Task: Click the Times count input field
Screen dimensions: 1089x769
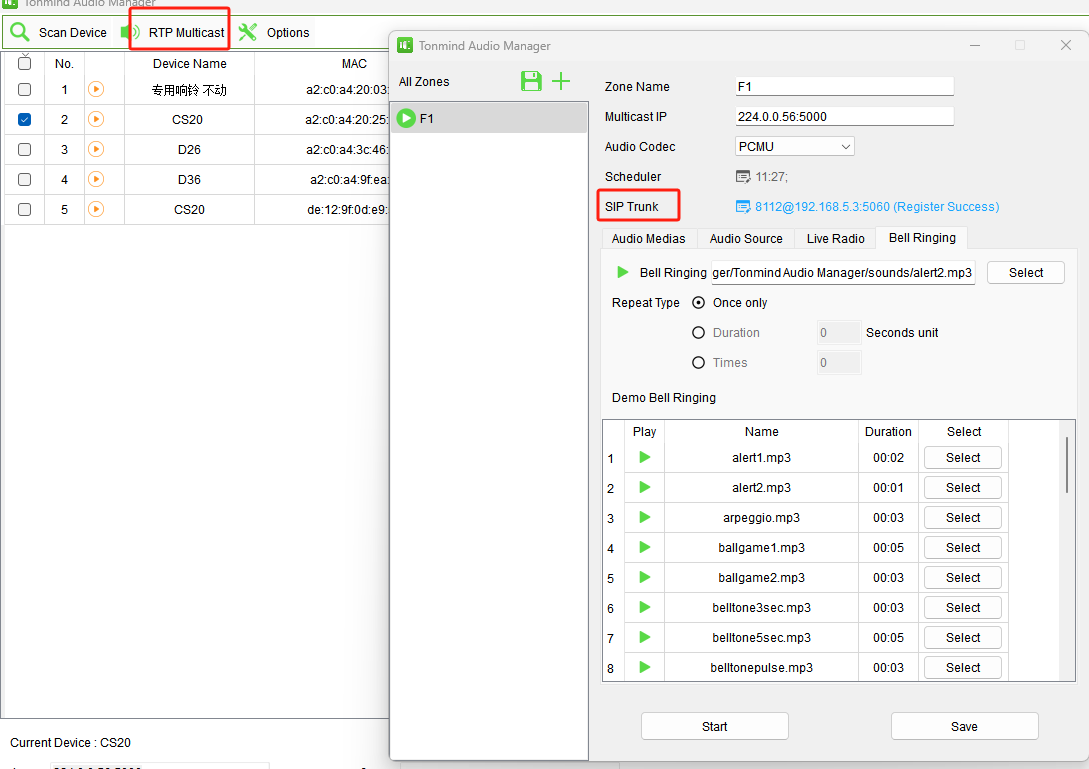Action: point(839,362)
